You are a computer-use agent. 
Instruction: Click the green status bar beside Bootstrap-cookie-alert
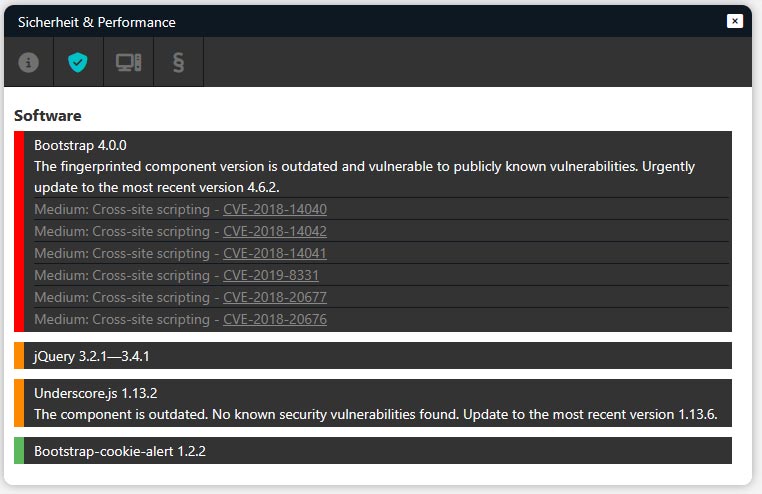(18, 451)
